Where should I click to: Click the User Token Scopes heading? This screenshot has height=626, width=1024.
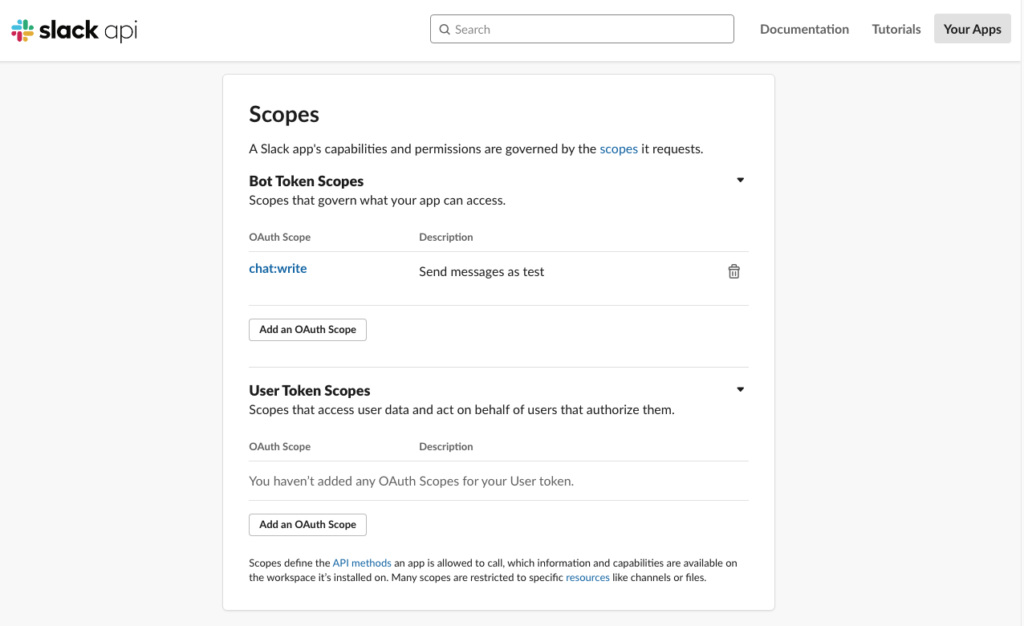point(309,390)
